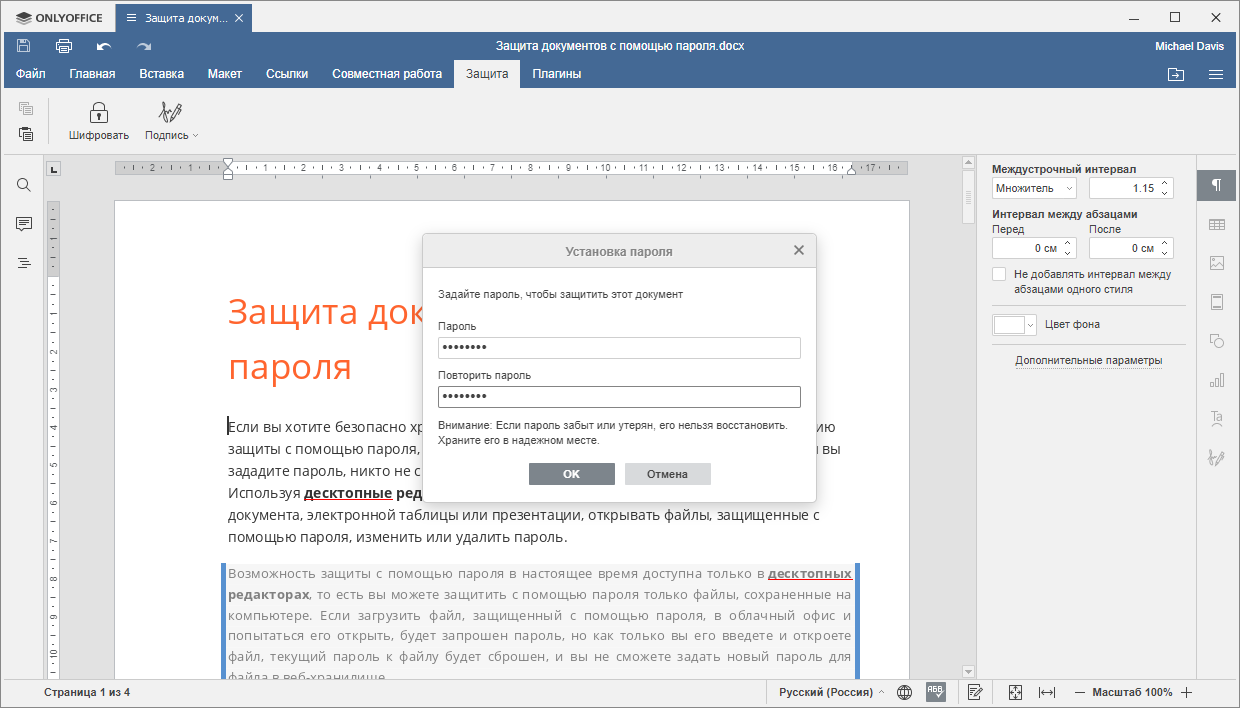Toggle Track changes icon in status bar
1240x708 pixels.
[976, 692]
